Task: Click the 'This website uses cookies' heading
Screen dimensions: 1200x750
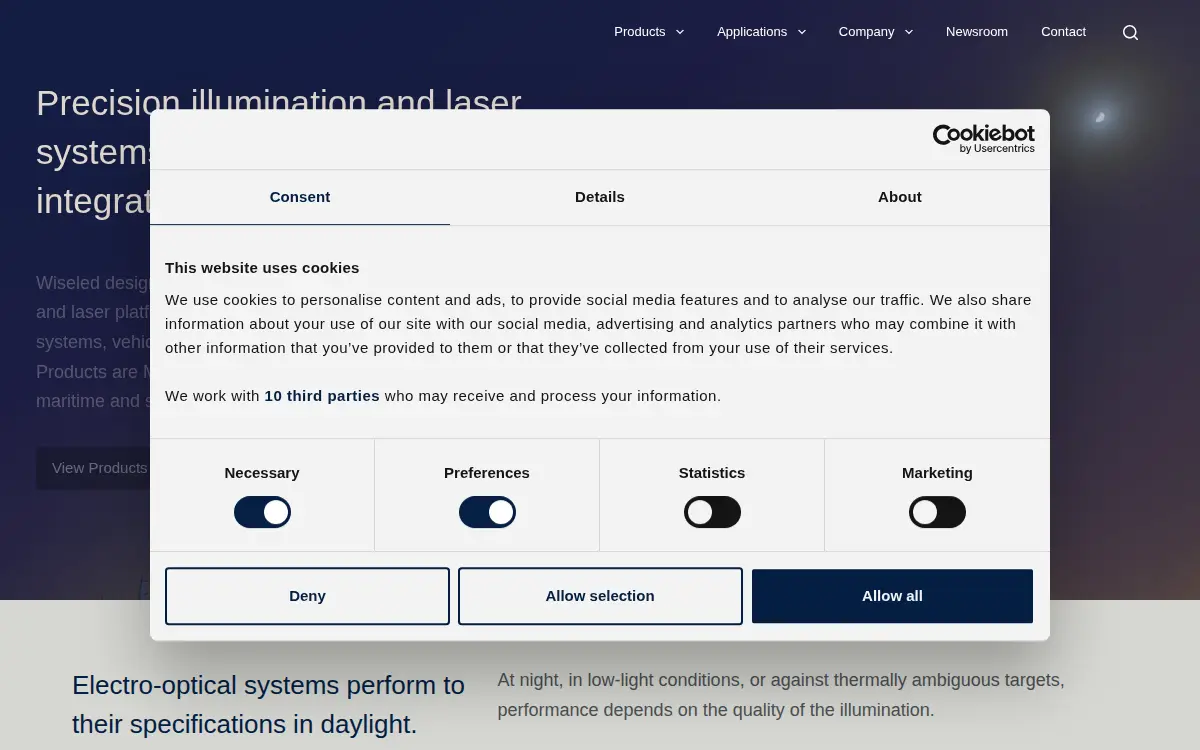Action: (x=262, y=268)
